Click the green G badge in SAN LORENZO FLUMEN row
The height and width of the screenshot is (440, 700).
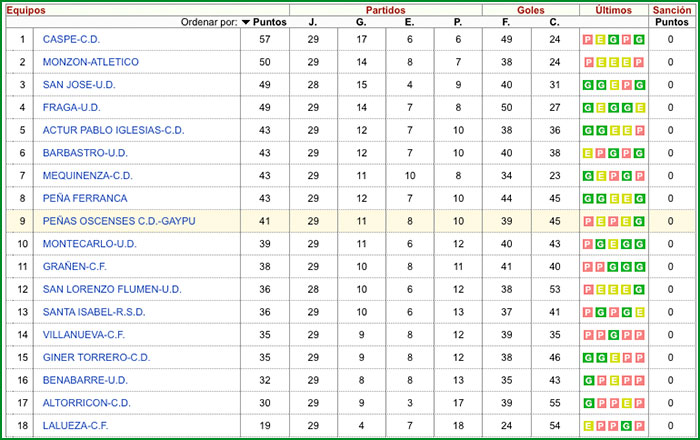[638, 290]
